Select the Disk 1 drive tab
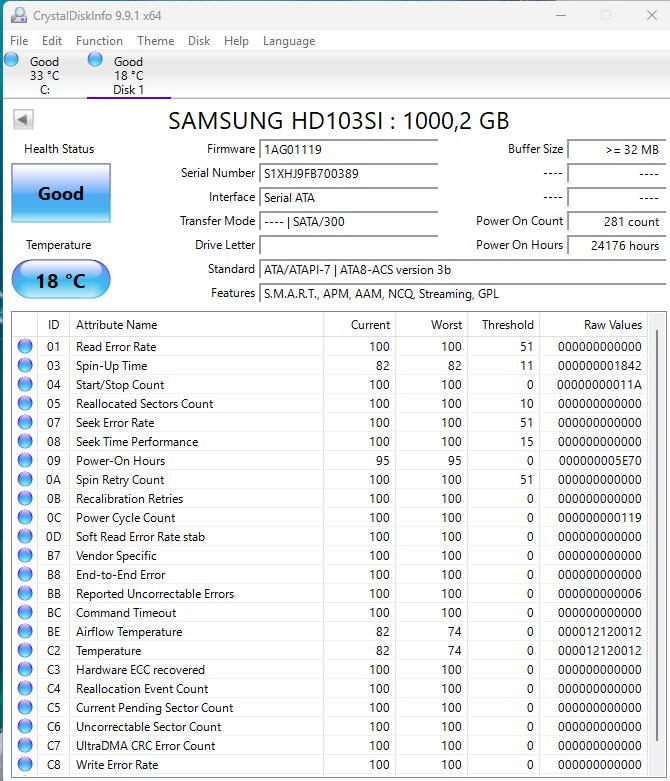Screen dimensions: 670x781 [129, 75]
